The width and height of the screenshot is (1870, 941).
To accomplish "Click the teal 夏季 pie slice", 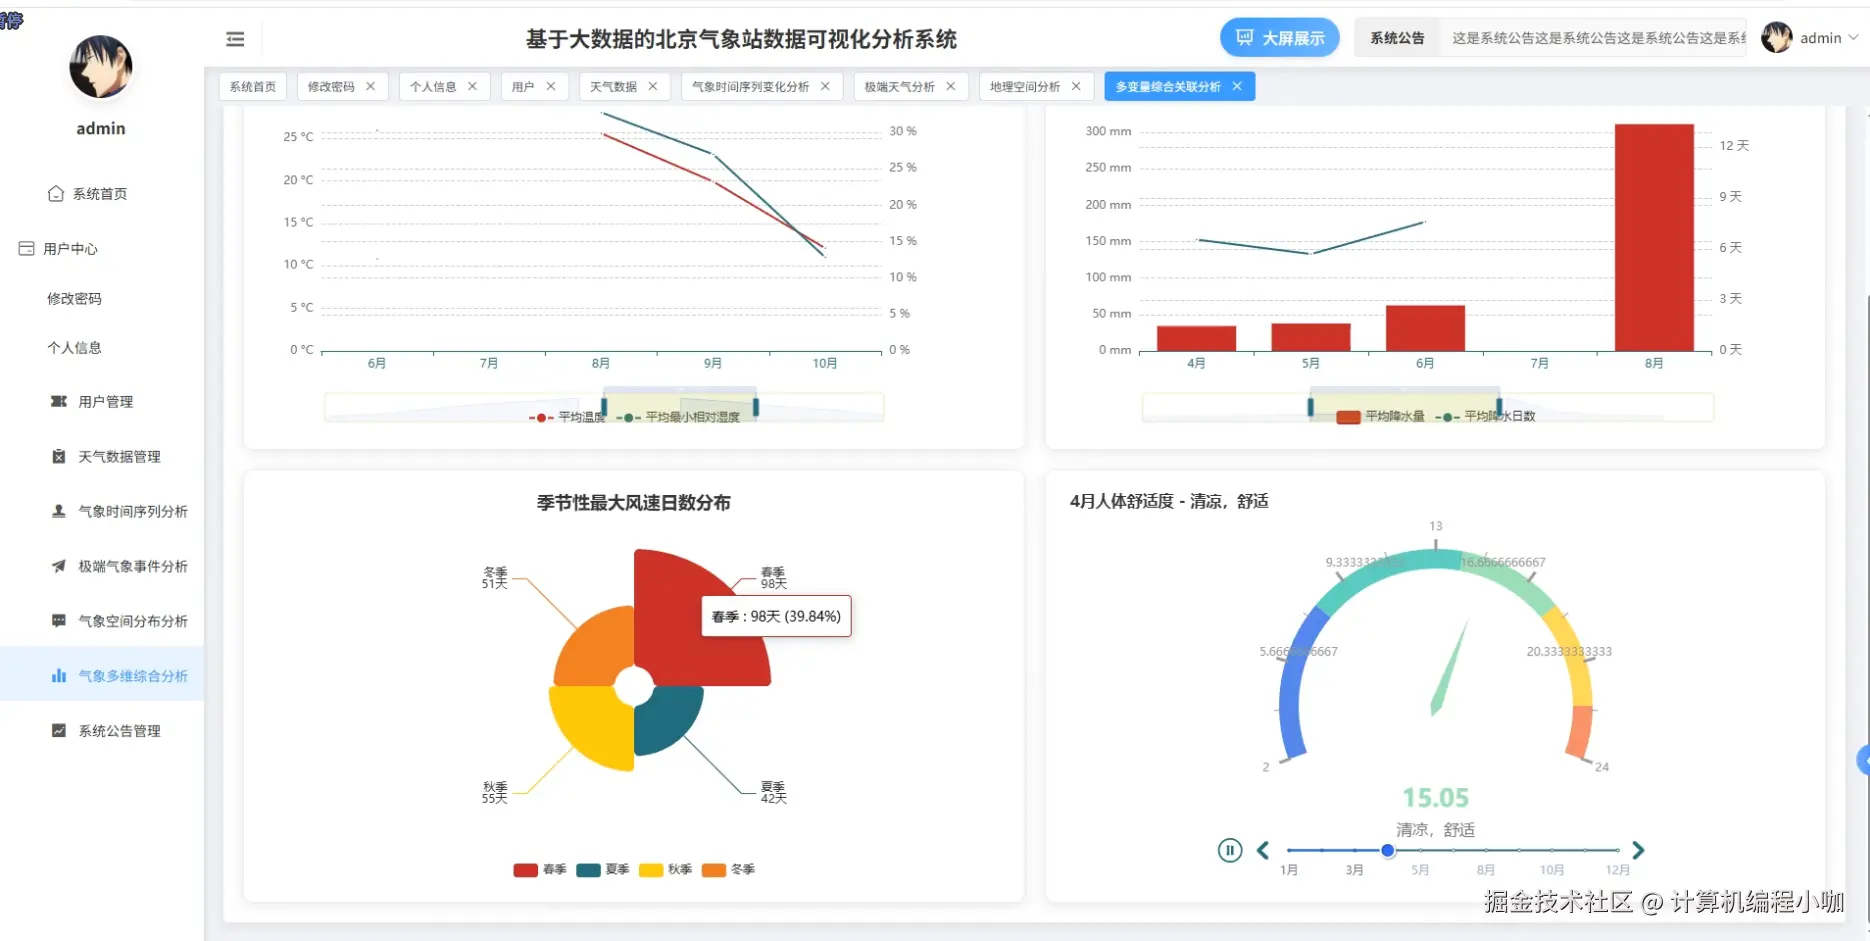I will [x=670, y=720].
